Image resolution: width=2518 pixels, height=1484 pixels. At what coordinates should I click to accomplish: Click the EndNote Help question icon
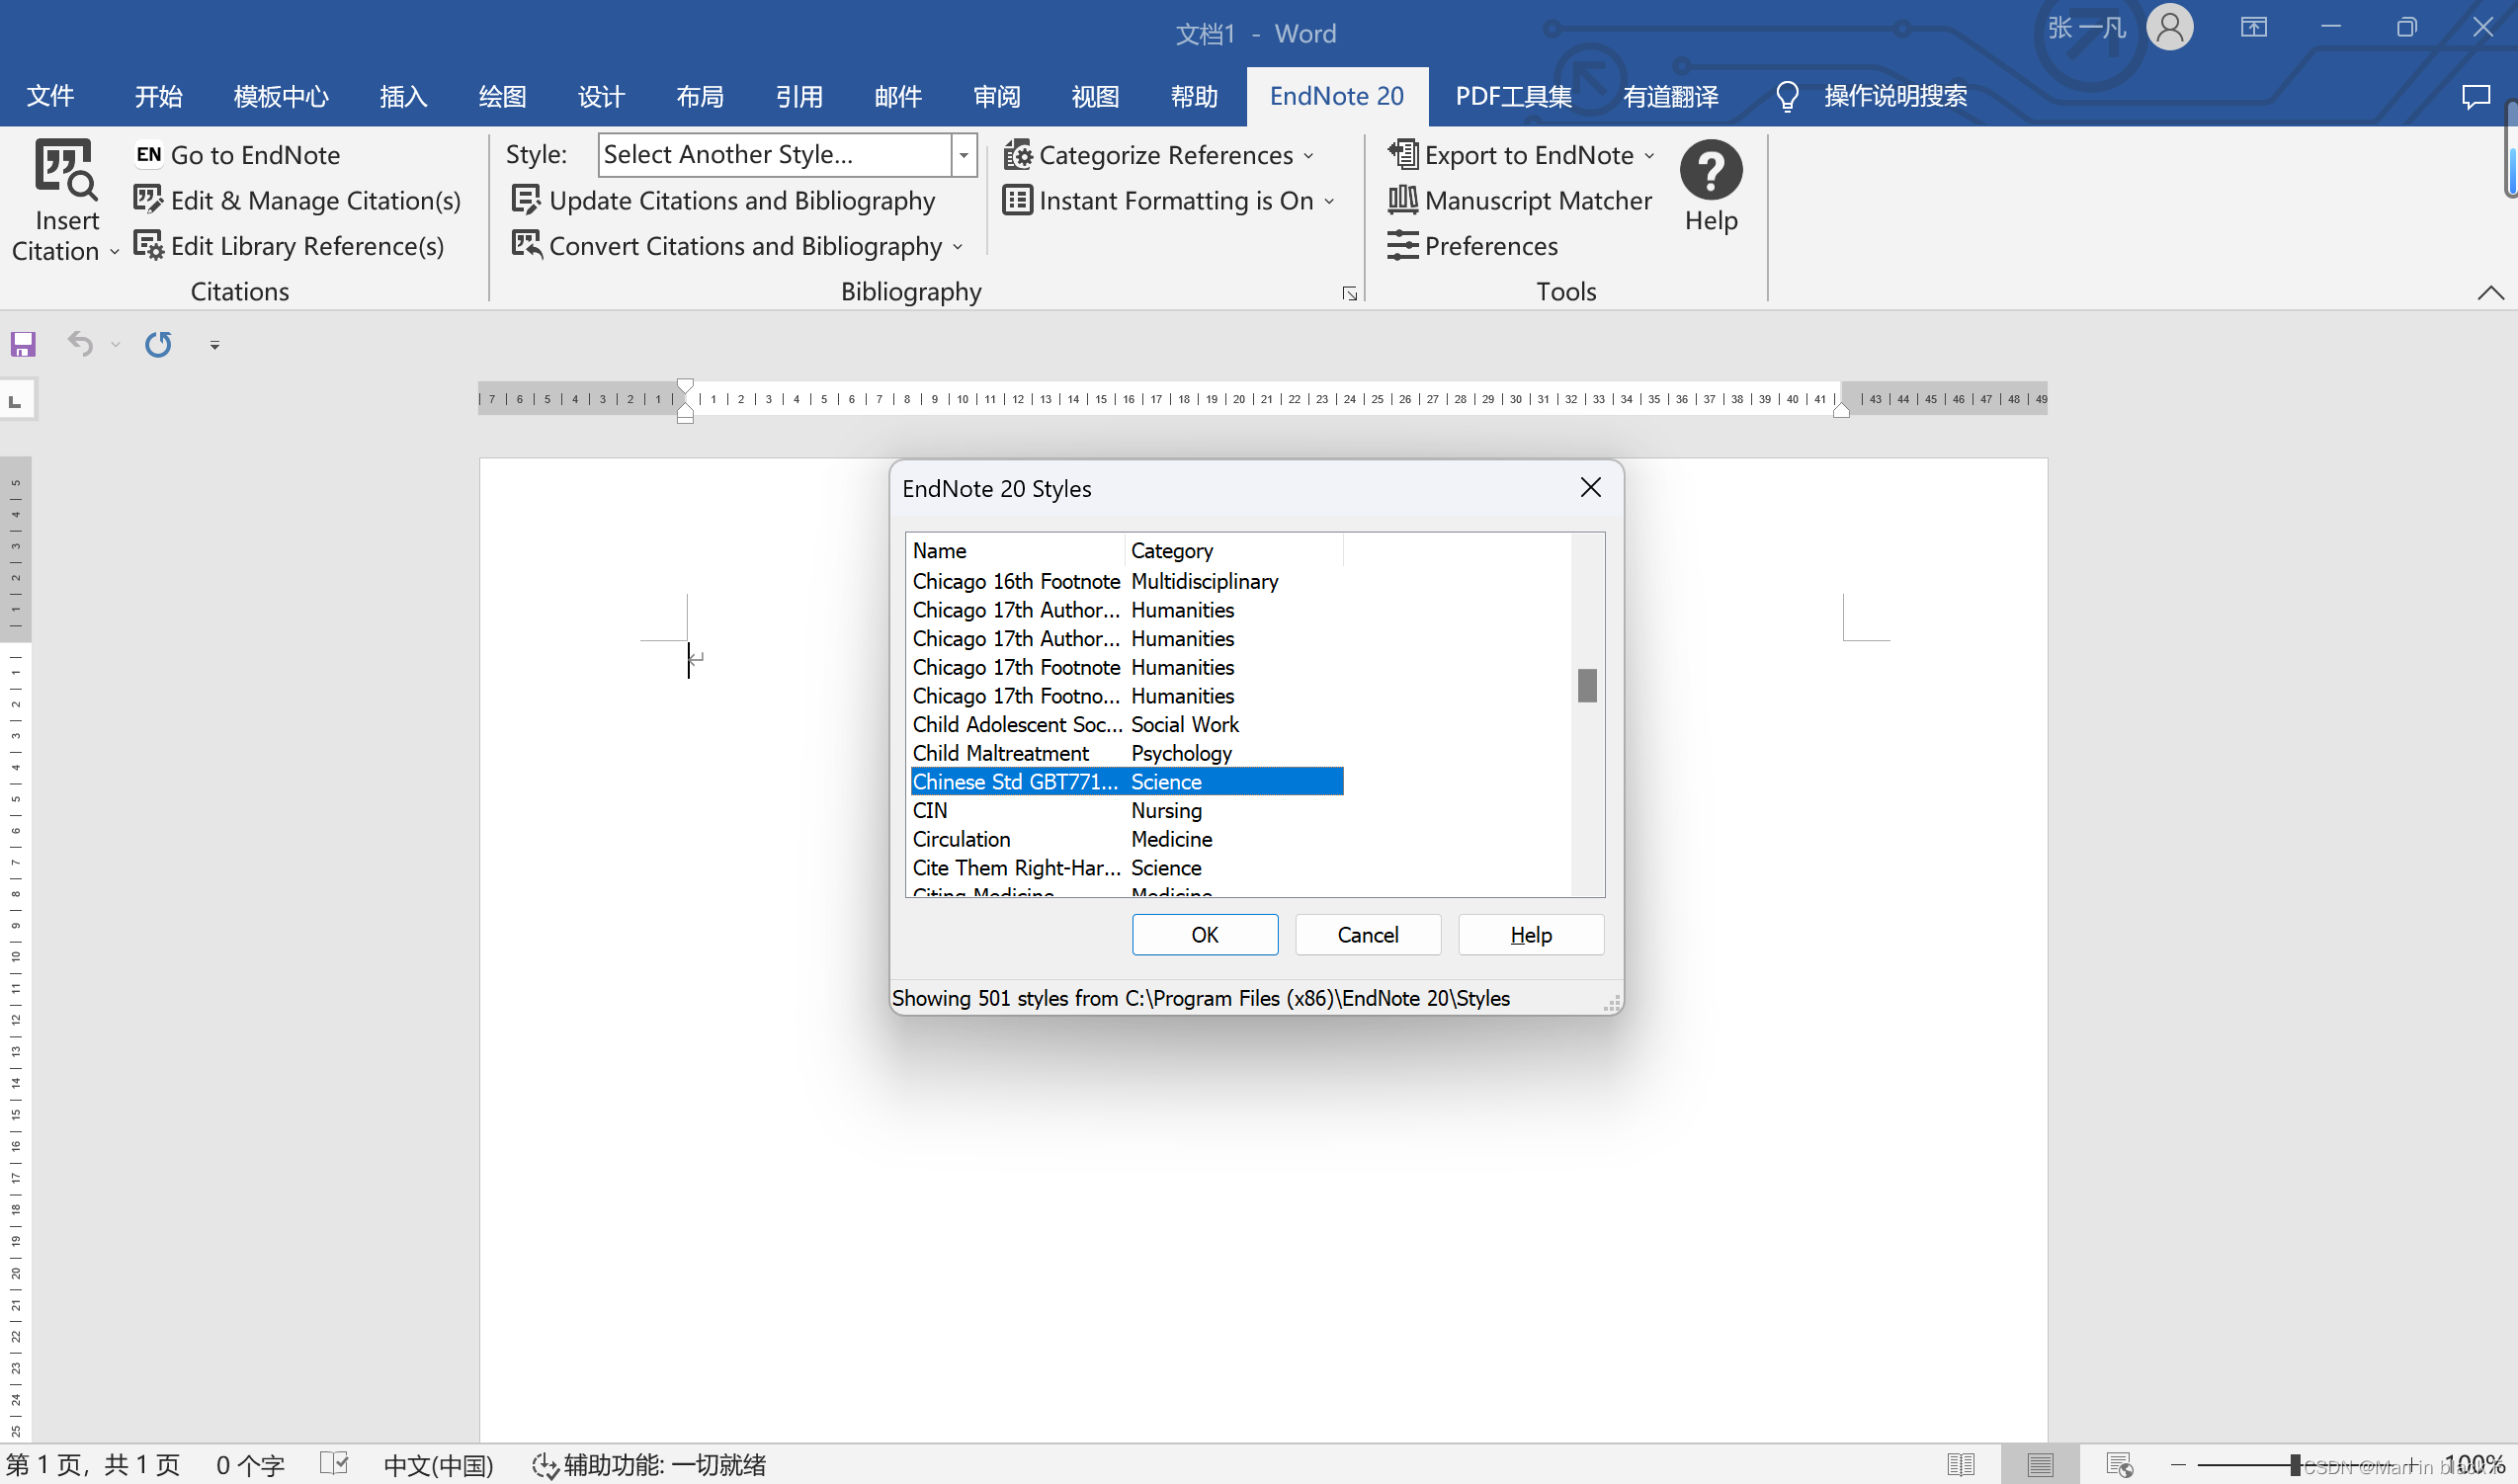(1710, 170)
